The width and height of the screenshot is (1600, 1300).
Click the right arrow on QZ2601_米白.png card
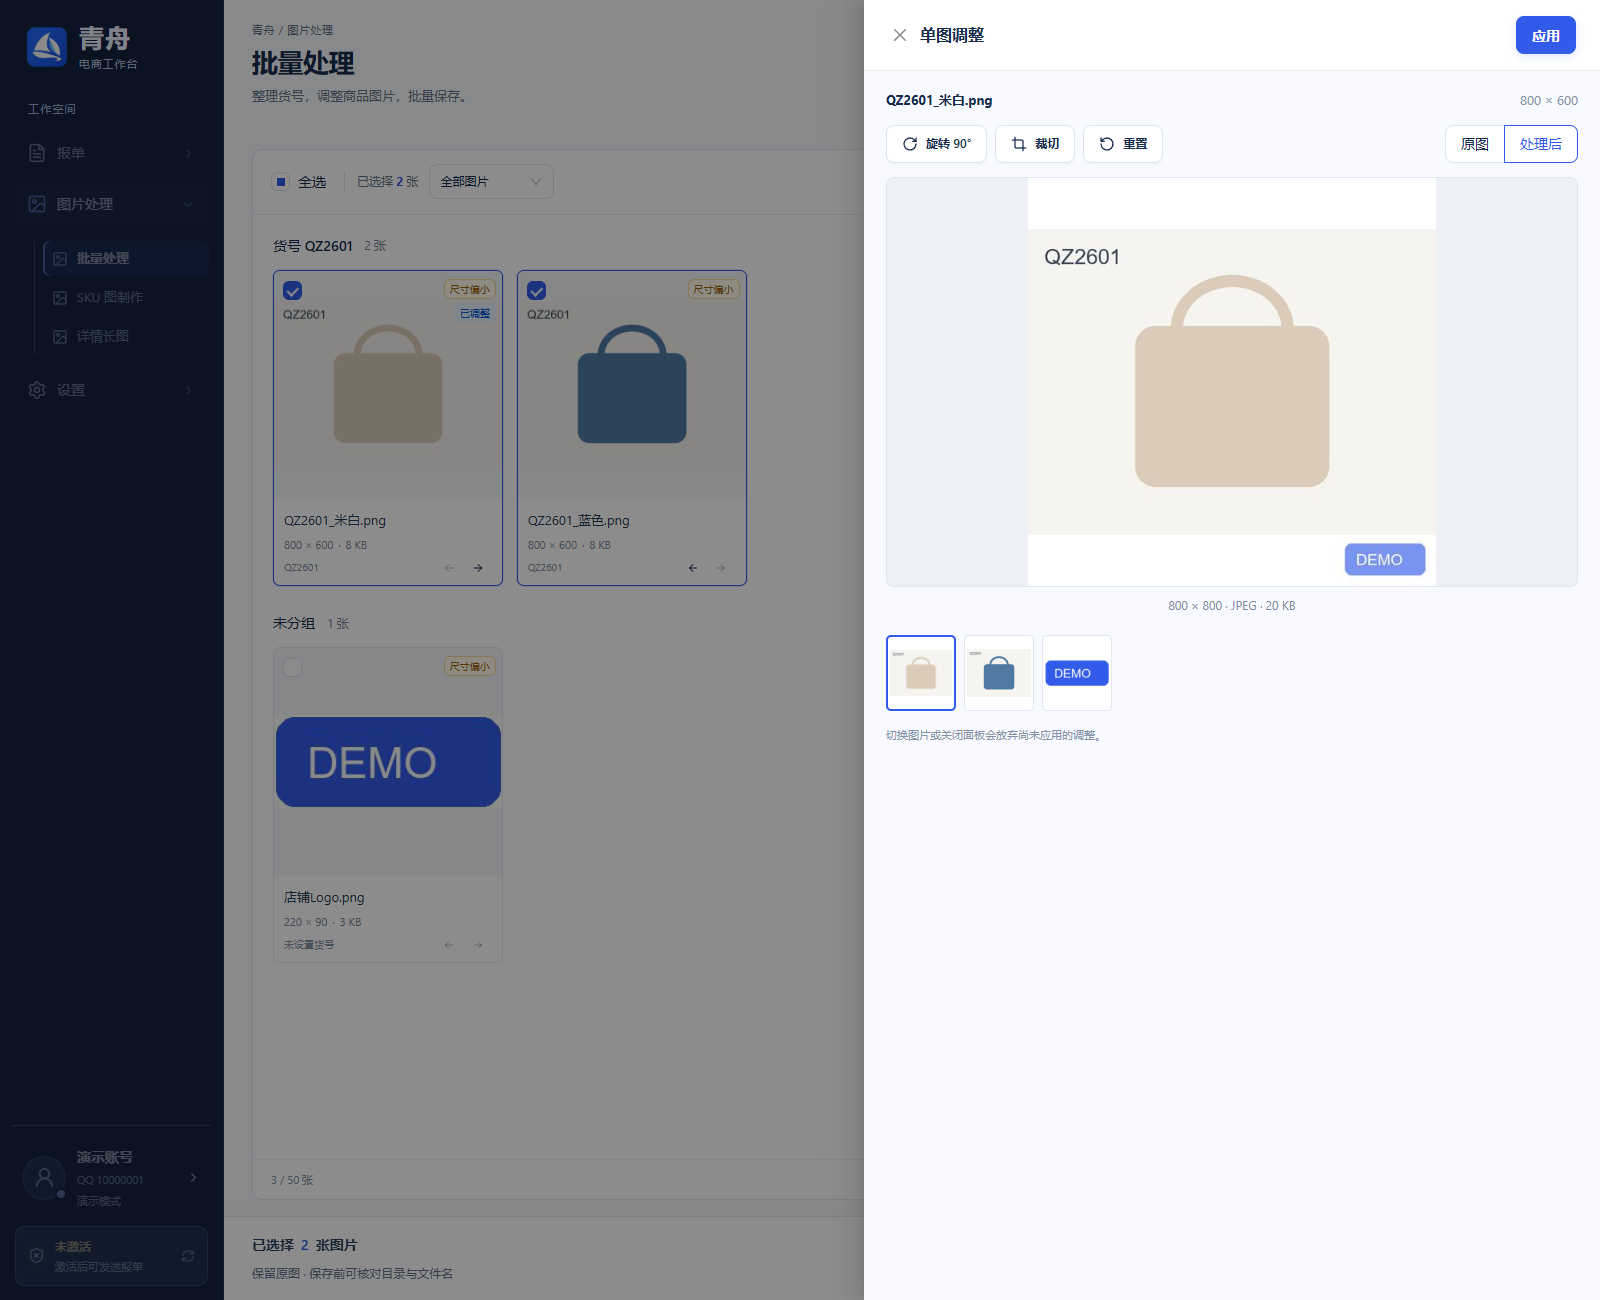point(478,568)
